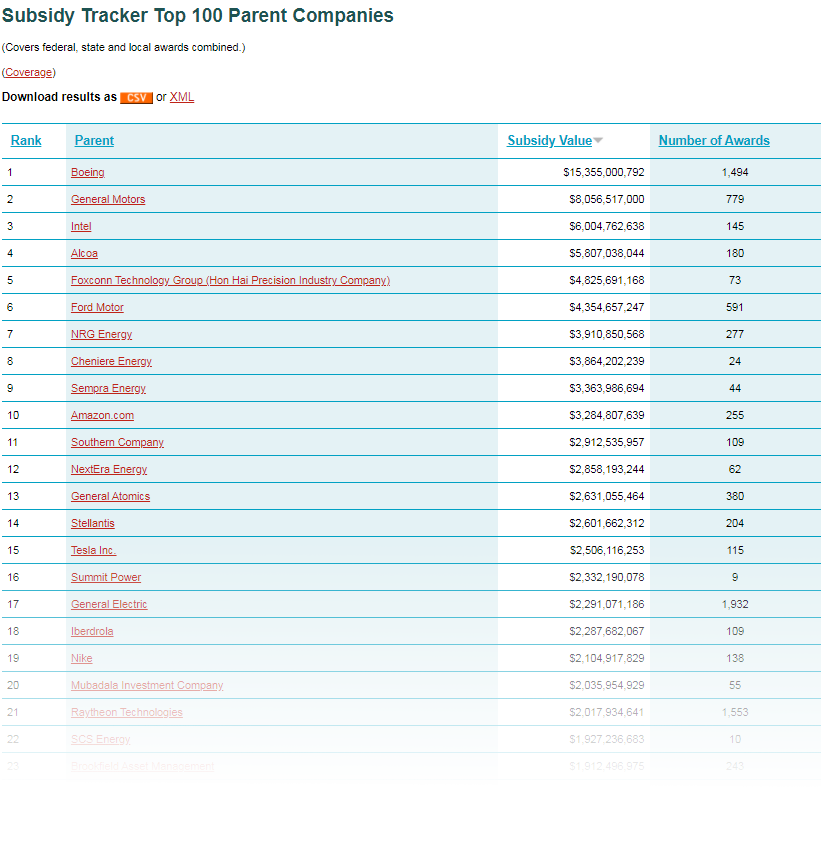Select Alcoa subsidy value $5,807,038,044
Screen dimensions: 824x853
606,254
